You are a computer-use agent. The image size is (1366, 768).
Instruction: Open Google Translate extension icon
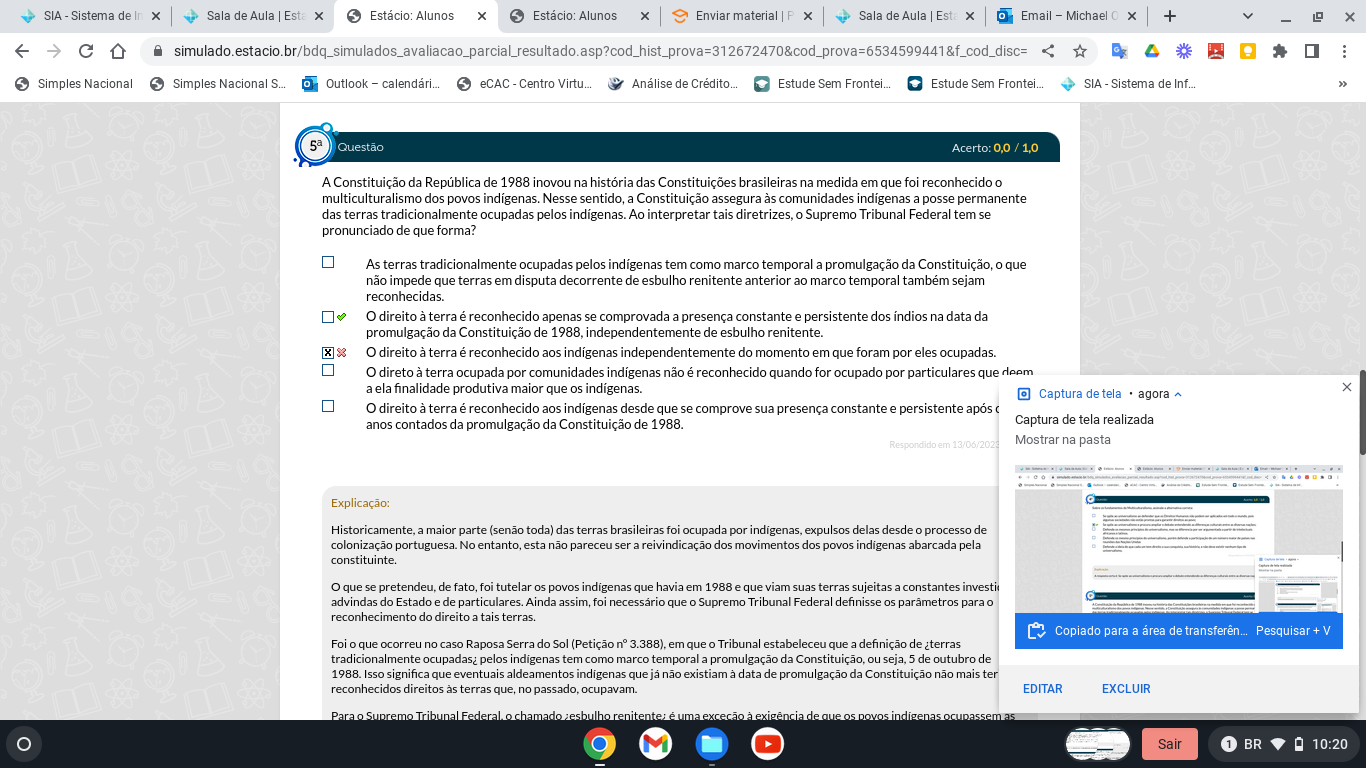pos(1119,52)
